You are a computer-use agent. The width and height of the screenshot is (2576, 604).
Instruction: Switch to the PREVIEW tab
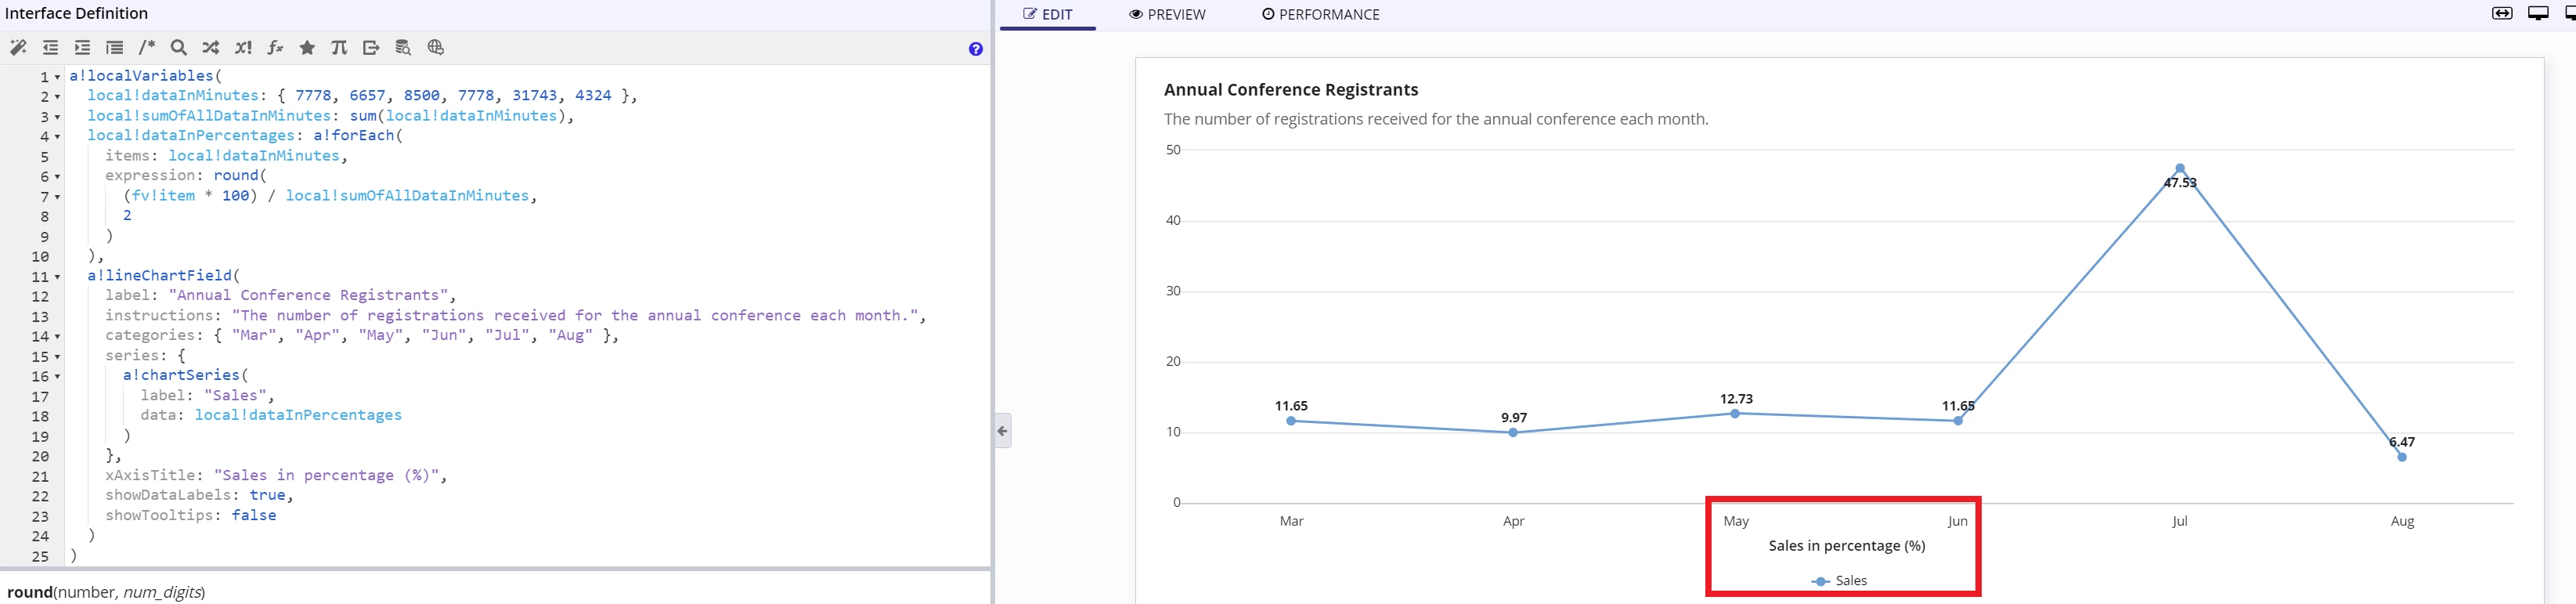pos(1167,15)
